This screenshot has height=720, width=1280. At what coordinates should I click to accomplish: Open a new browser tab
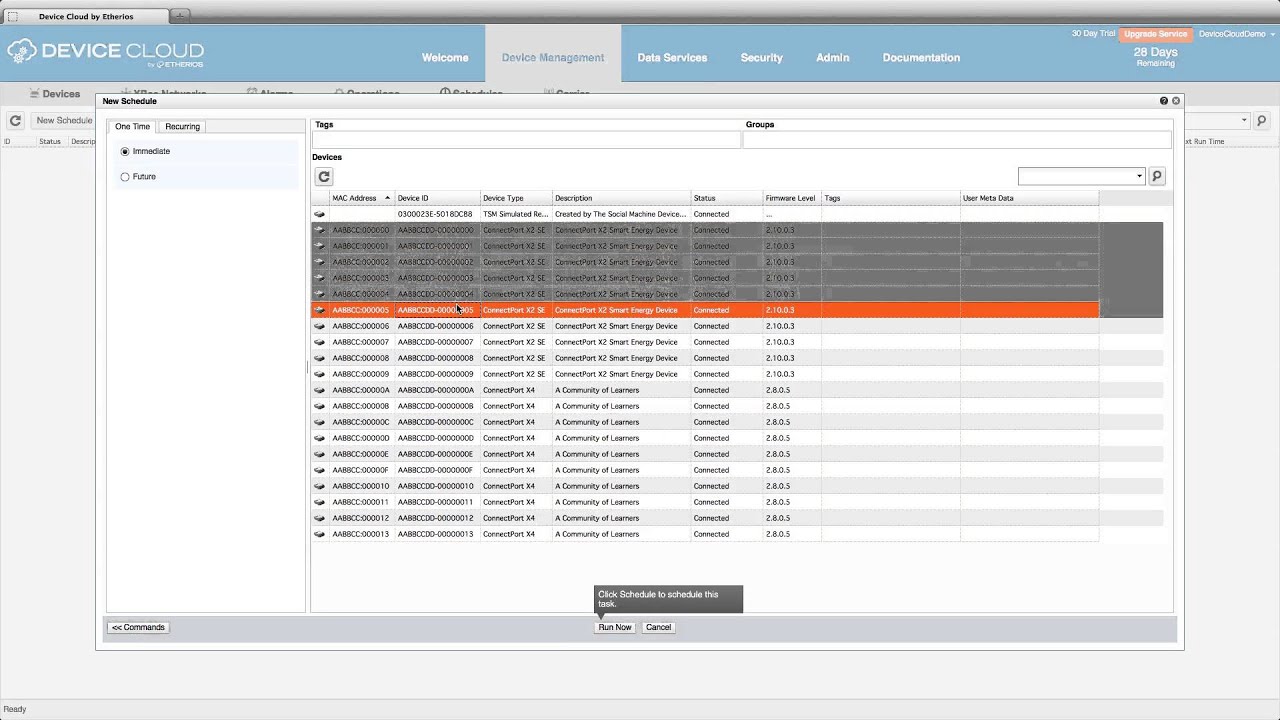tap(180, 16)
